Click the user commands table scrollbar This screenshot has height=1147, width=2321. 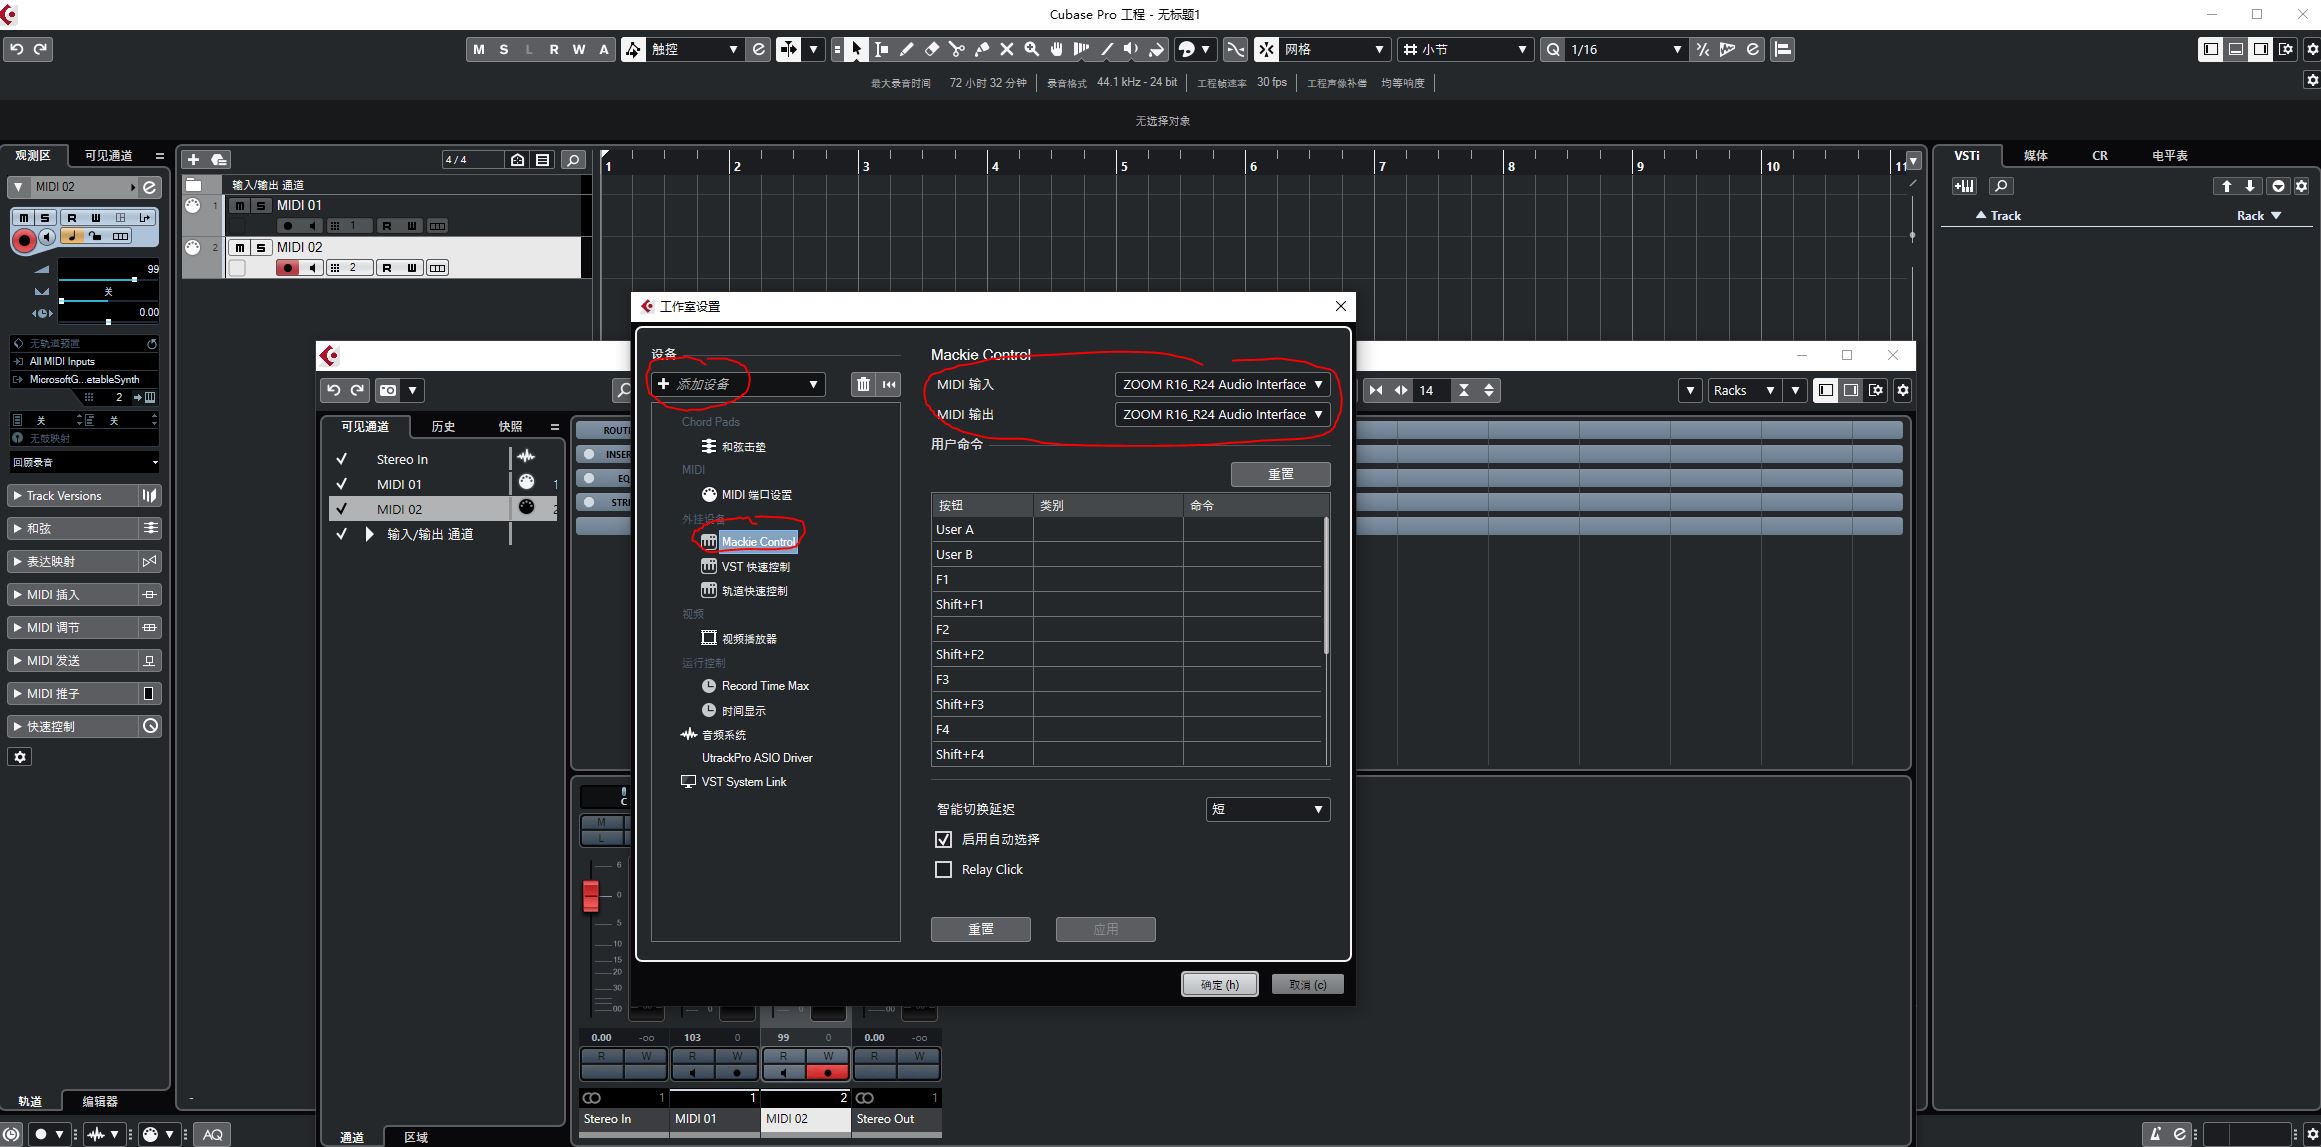1327,587
